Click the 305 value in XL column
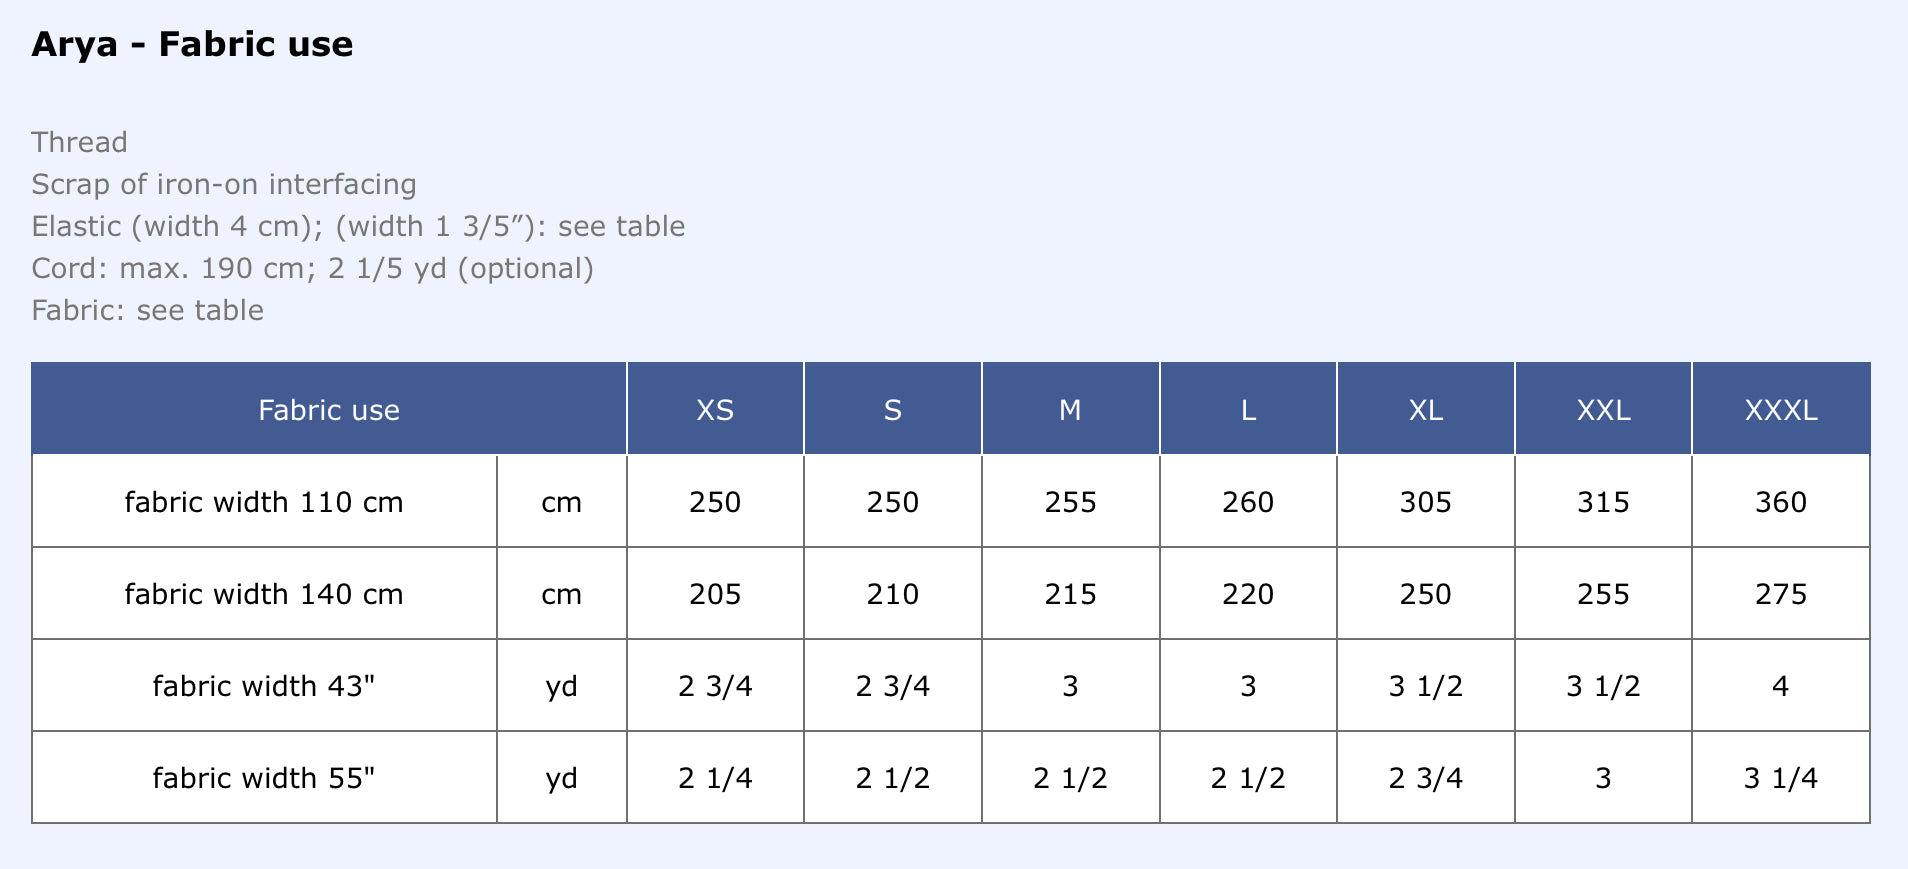Screen dimensions: 1908x869 (1426, 502)
